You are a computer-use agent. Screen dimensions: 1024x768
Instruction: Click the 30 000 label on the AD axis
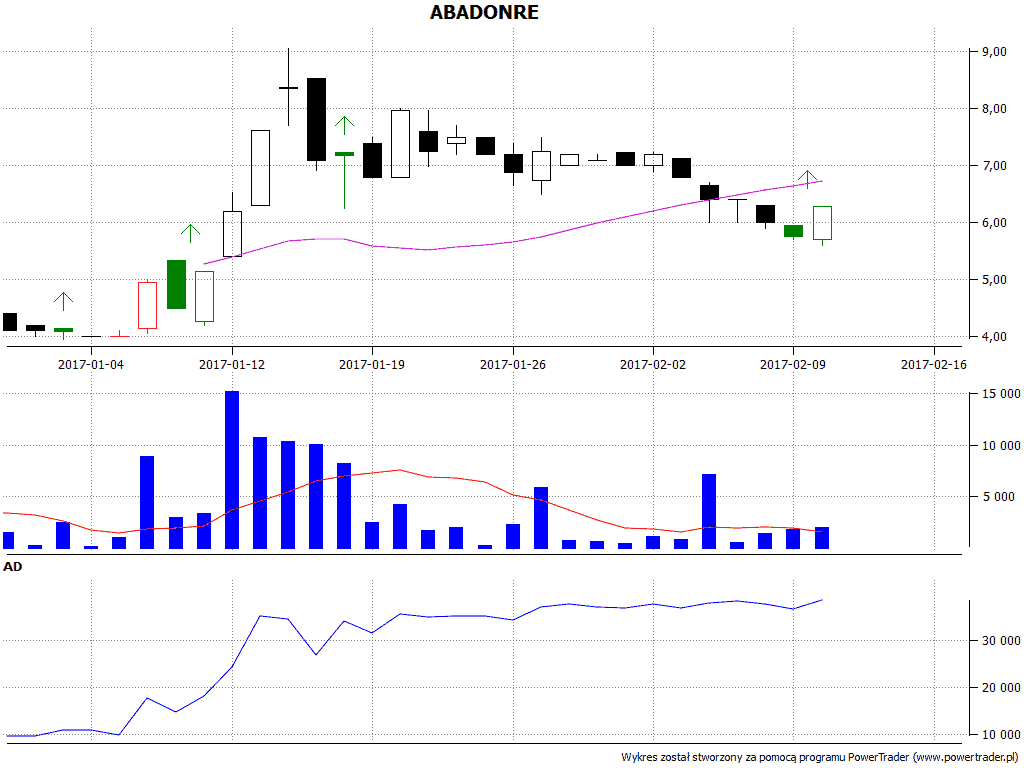tap(1001, 640)
